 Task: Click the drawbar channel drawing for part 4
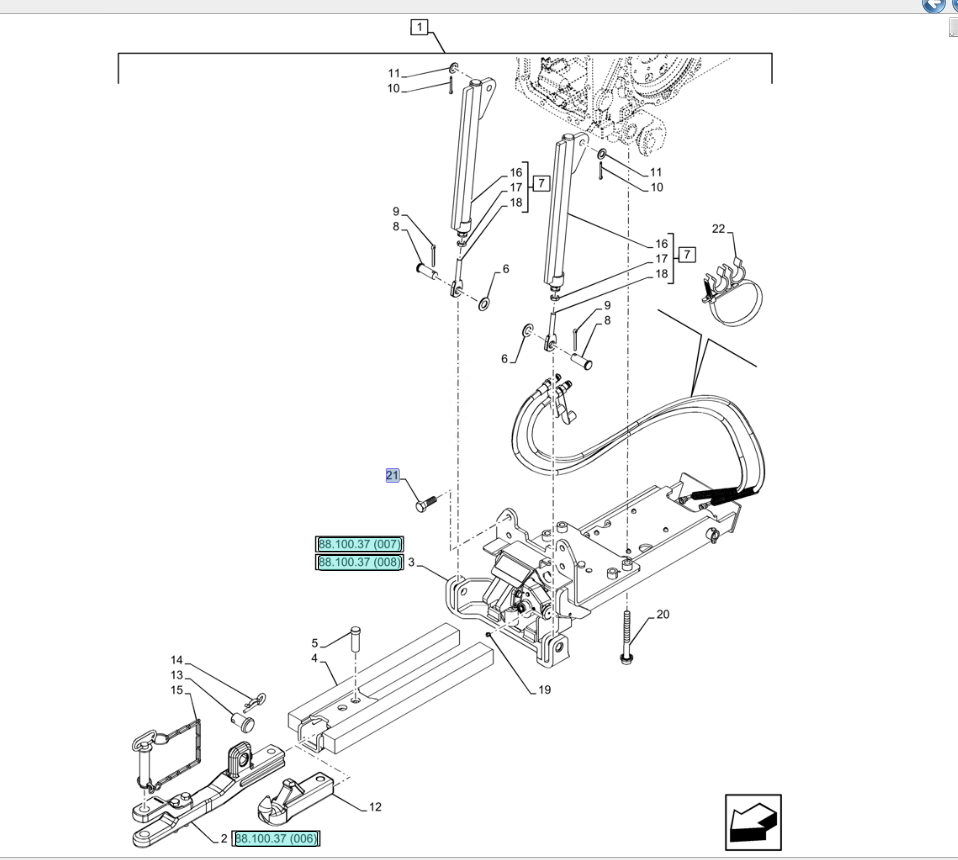(391, 688)
